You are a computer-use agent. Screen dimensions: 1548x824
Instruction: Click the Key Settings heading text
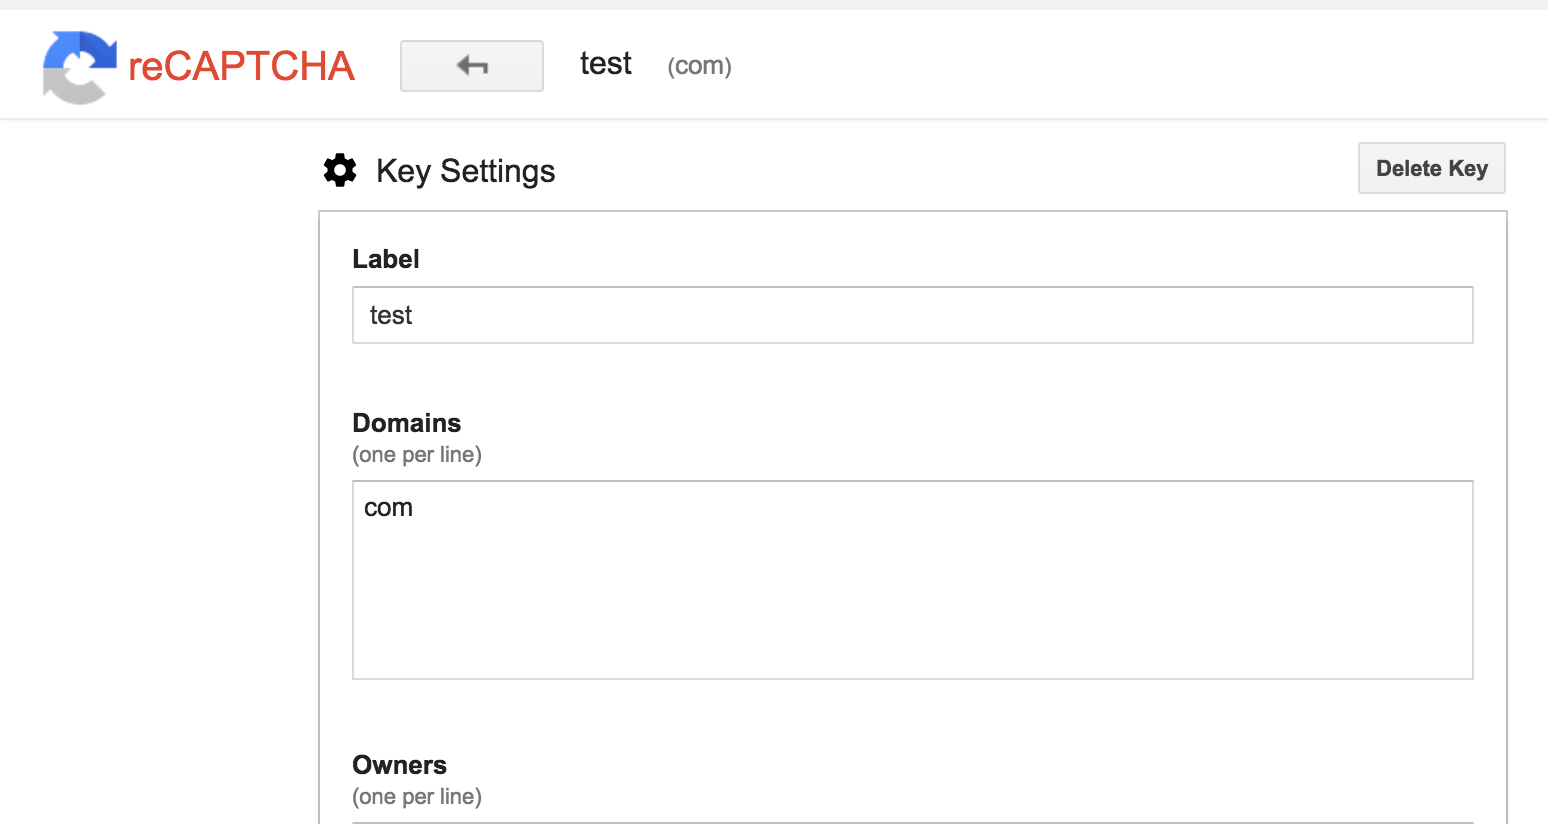click(465, 171)
